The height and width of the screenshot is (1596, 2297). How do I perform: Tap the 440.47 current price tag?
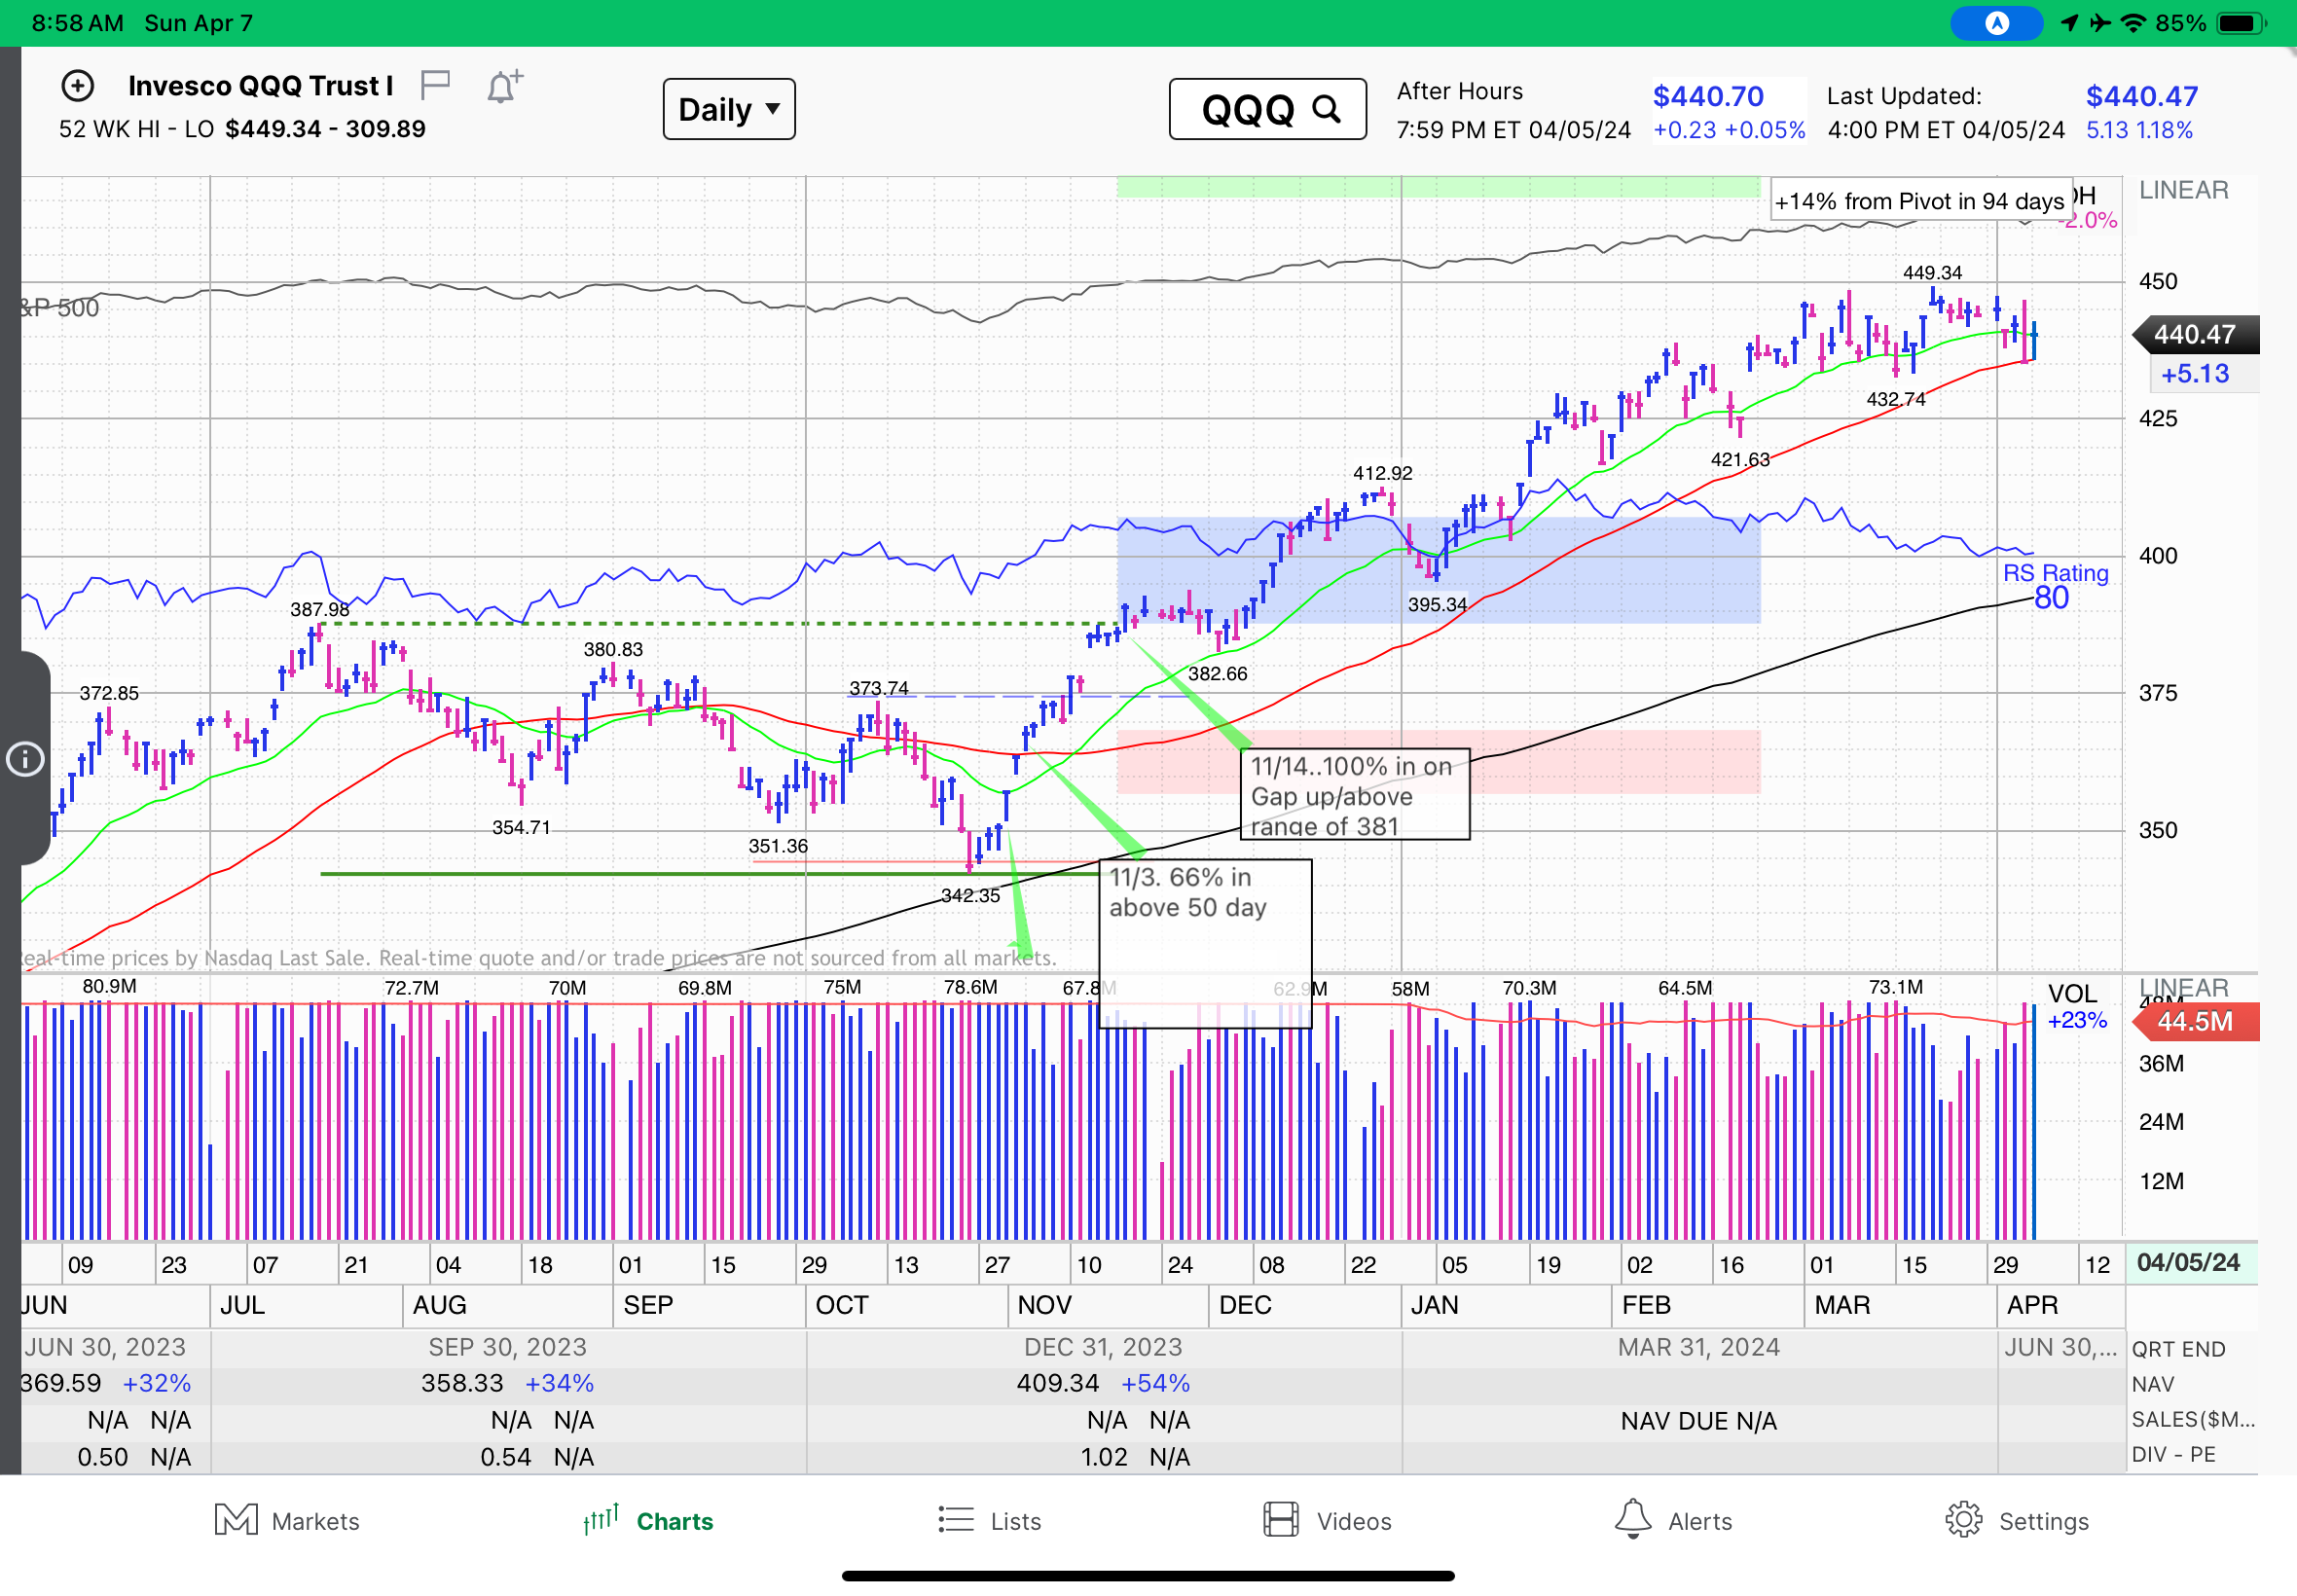coord(2196,334)
